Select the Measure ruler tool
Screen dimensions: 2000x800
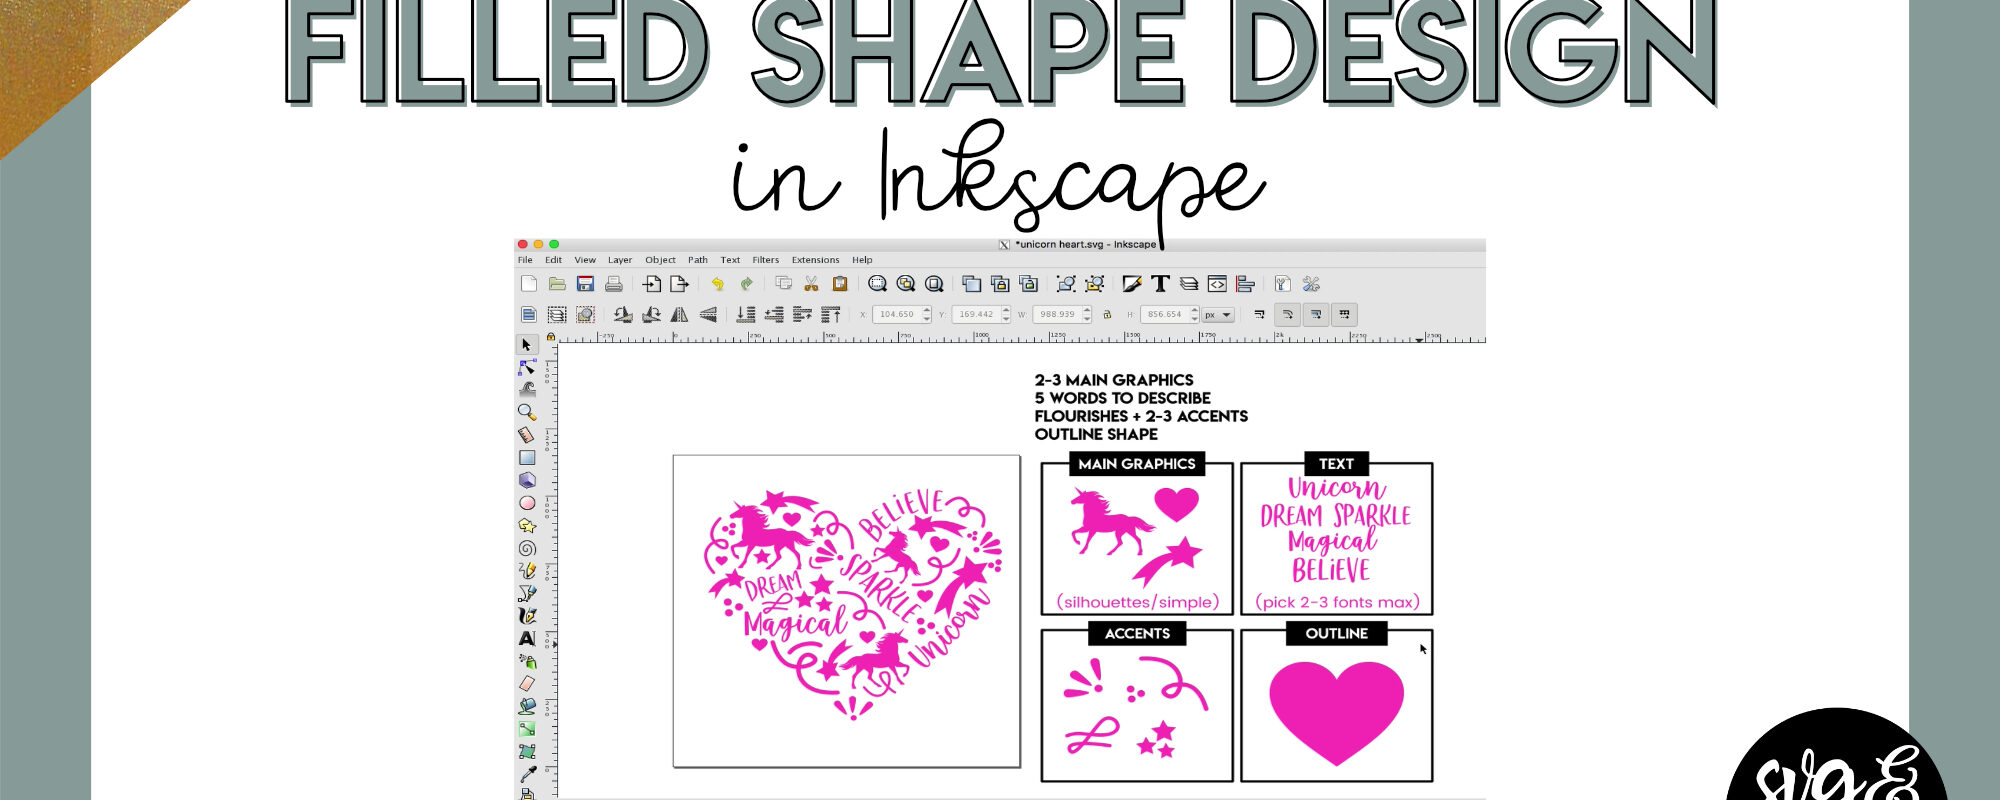tap(527, 435)
